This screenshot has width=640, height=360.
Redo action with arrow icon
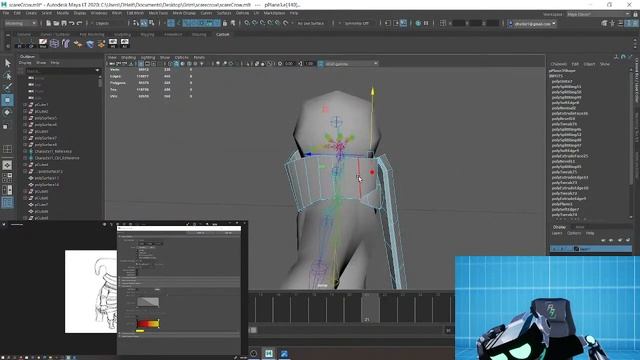coord(79,23)
